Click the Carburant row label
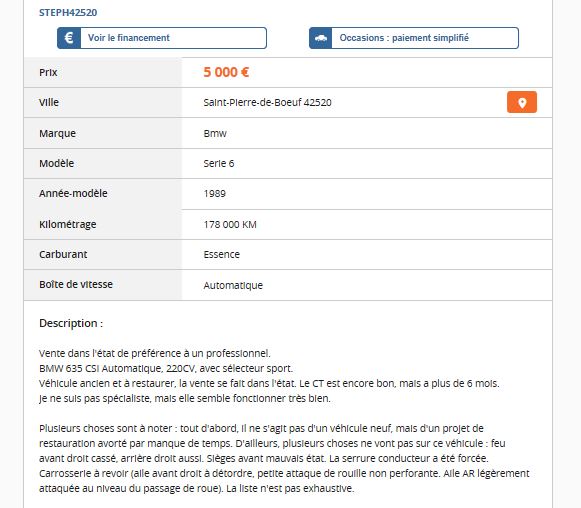Screen dimensions: 581x508 coord(63,254)
